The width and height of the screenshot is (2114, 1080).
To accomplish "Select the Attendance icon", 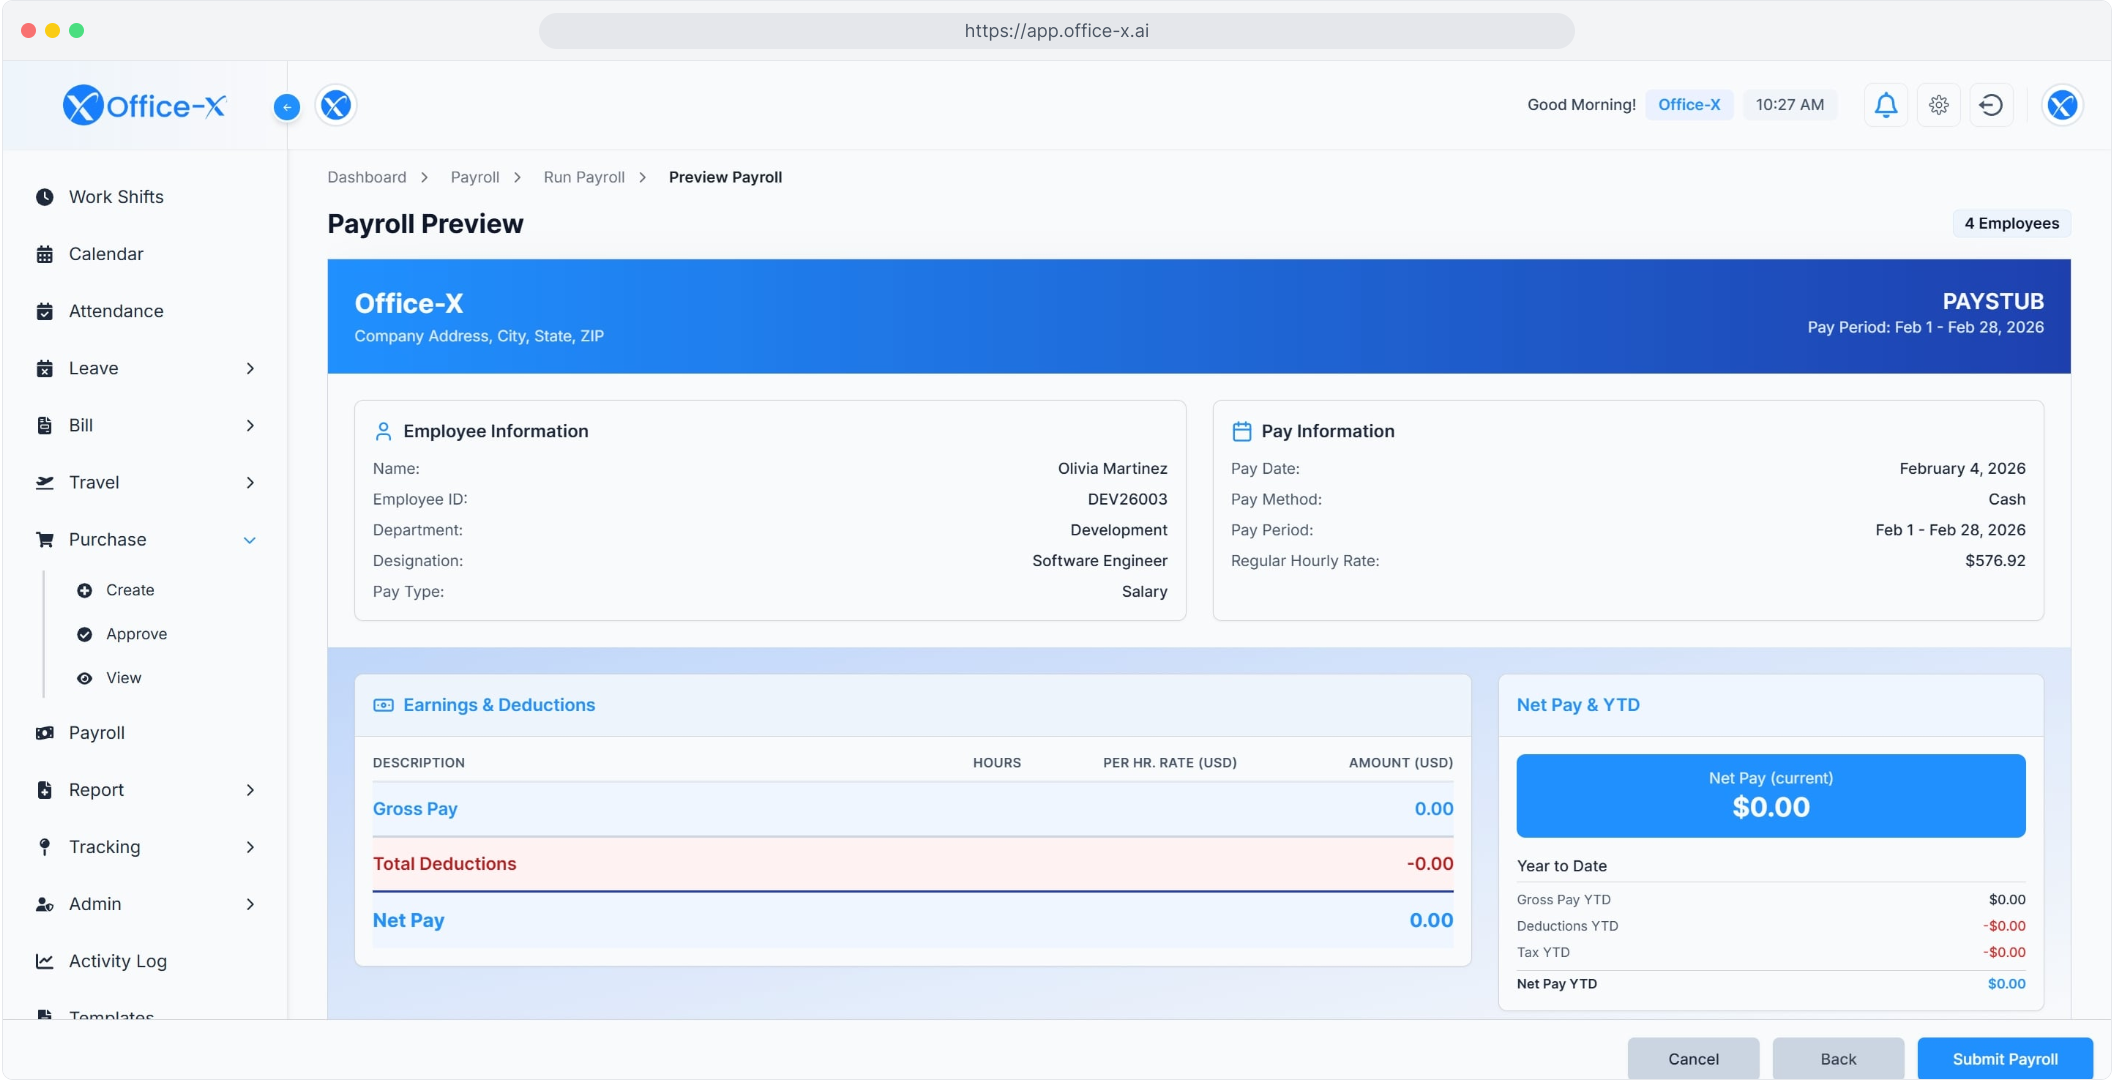I will point(44,310).
